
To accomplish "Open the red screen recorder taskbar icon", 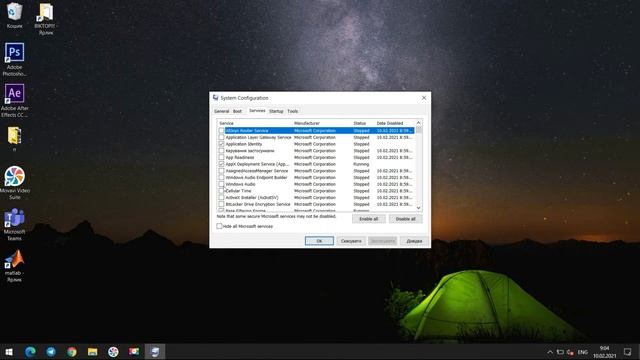I will coord(134,352).
